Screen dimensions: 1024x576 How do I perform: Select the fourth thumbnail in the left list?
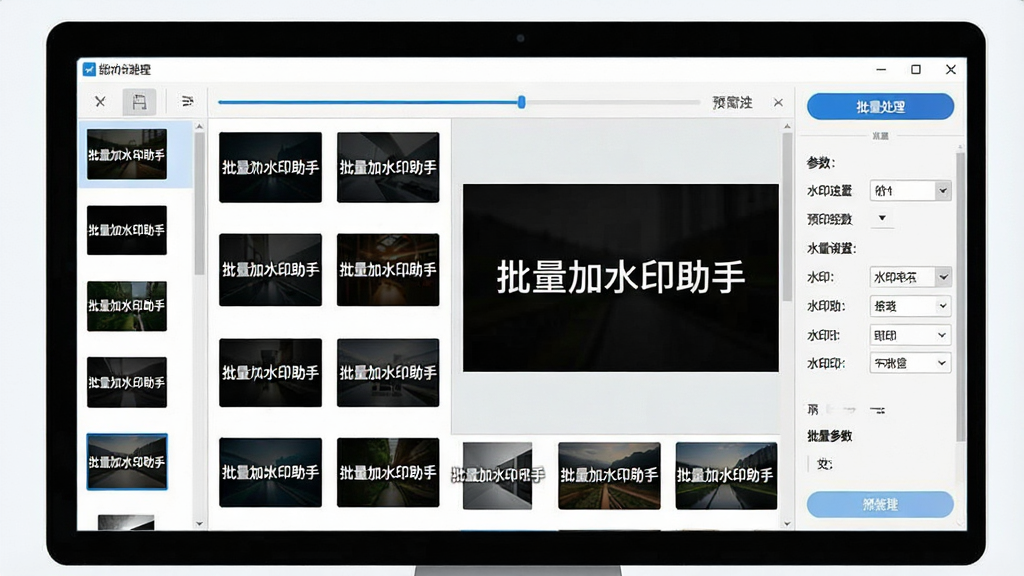pos(127,382)
